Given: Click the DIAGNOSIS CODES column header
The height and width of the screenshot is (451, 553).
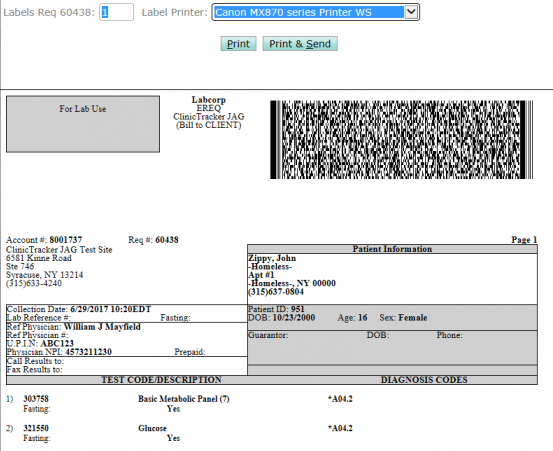Looking at the screenshot, I should [424, 380].
